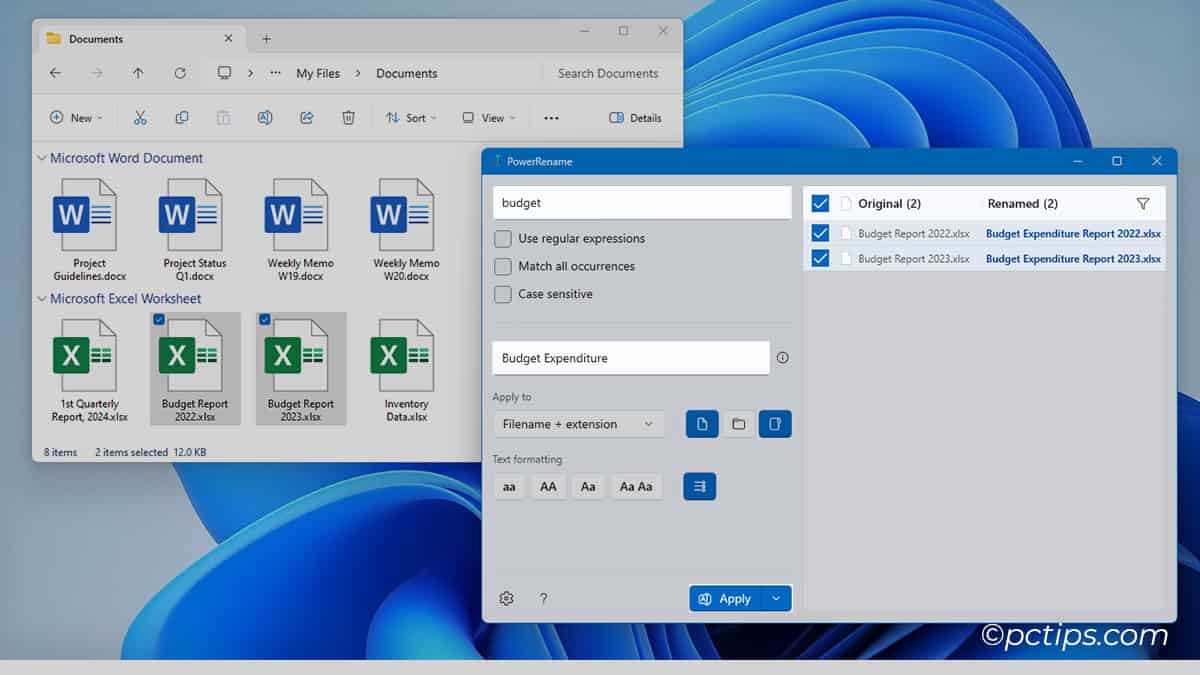The image size is (1200, 675).
Task: Open PowerRename settings gear
Action: pyautogui.click(x=506, y=598)
